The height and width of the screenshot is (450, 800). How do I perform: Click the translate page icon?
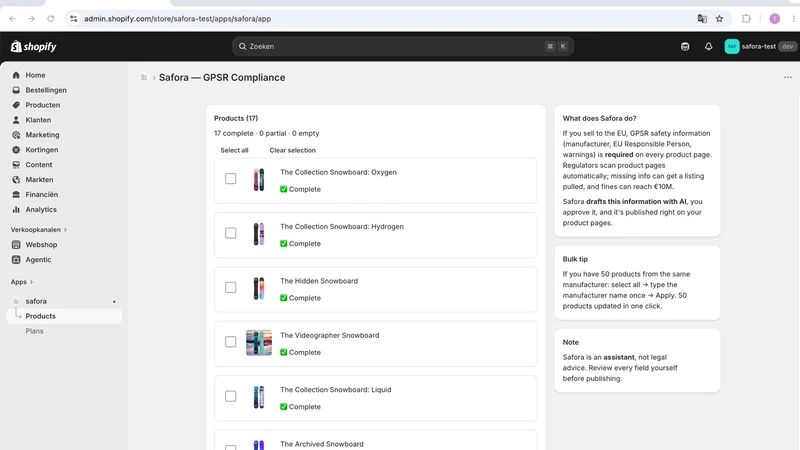pos(702,19)
